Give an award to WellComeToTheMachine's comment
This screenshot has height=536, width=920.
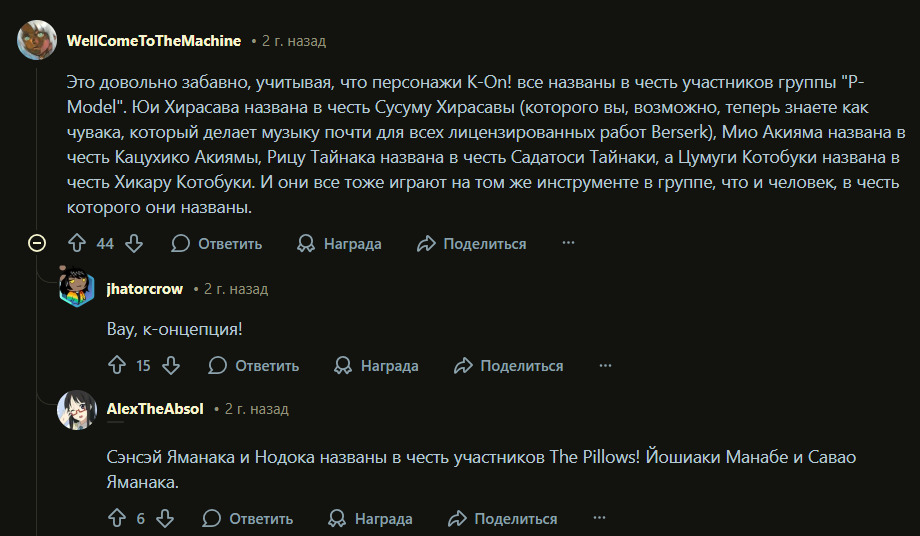click(x=340, y=244)
